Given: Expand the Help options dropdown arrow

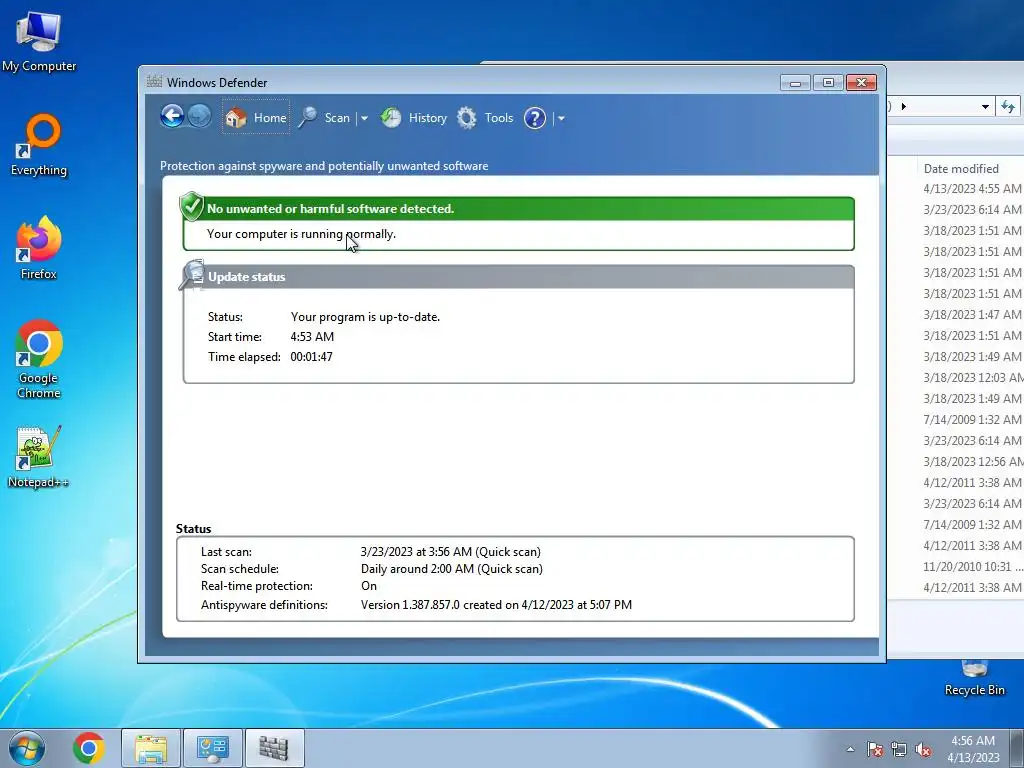Looking at the screenshot, I should coord(561,119).
